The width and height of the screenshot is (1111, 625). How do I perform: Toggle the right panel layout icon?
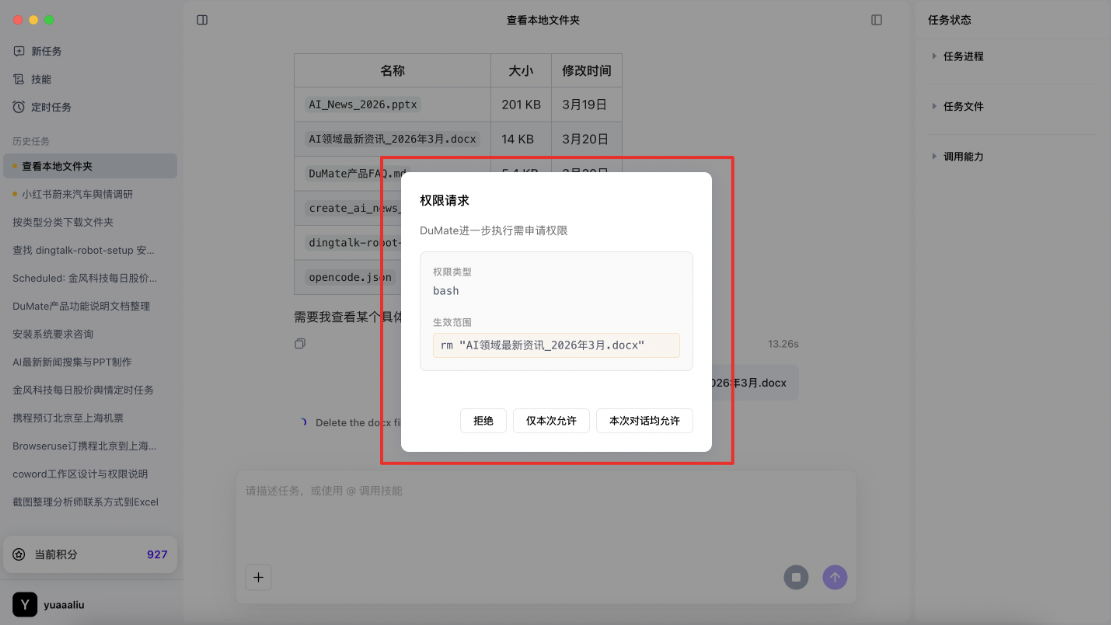click(877, 20)
